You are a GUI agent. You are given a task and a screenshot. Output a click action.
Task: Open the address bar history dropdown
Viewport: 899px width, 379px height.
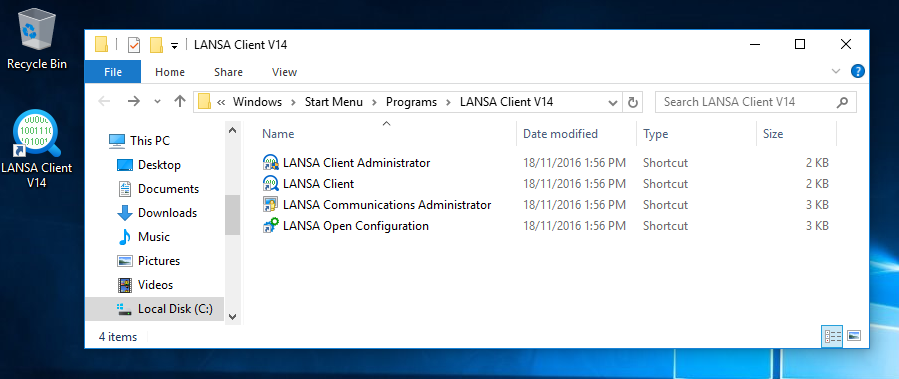point(612,103)
